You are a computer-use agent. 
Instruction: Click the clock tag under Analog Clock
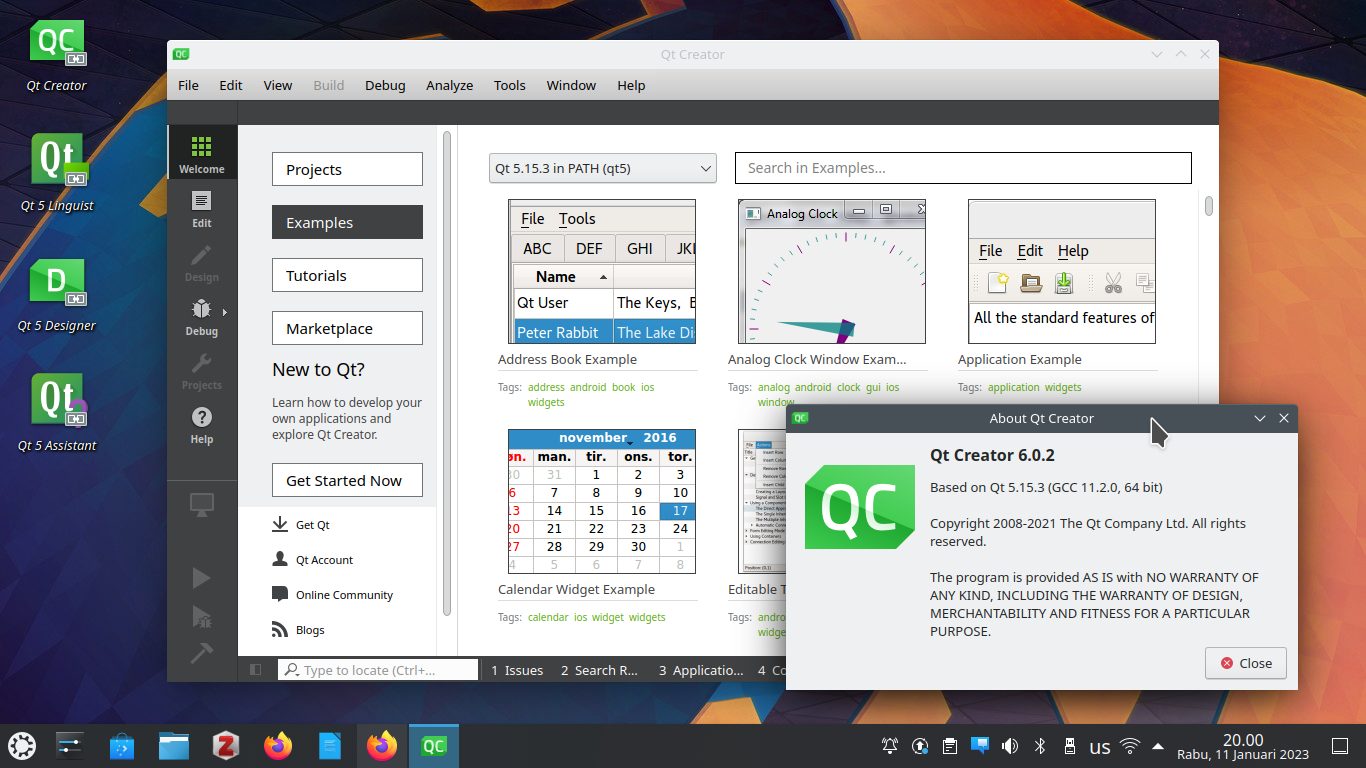(x=848, y=387)
